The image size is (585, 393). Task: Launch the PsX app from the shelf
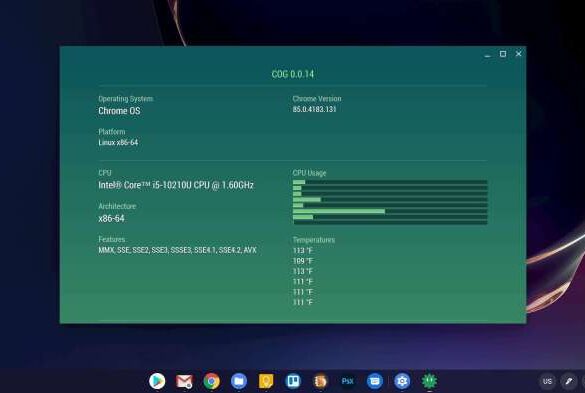tap(347, 381)
